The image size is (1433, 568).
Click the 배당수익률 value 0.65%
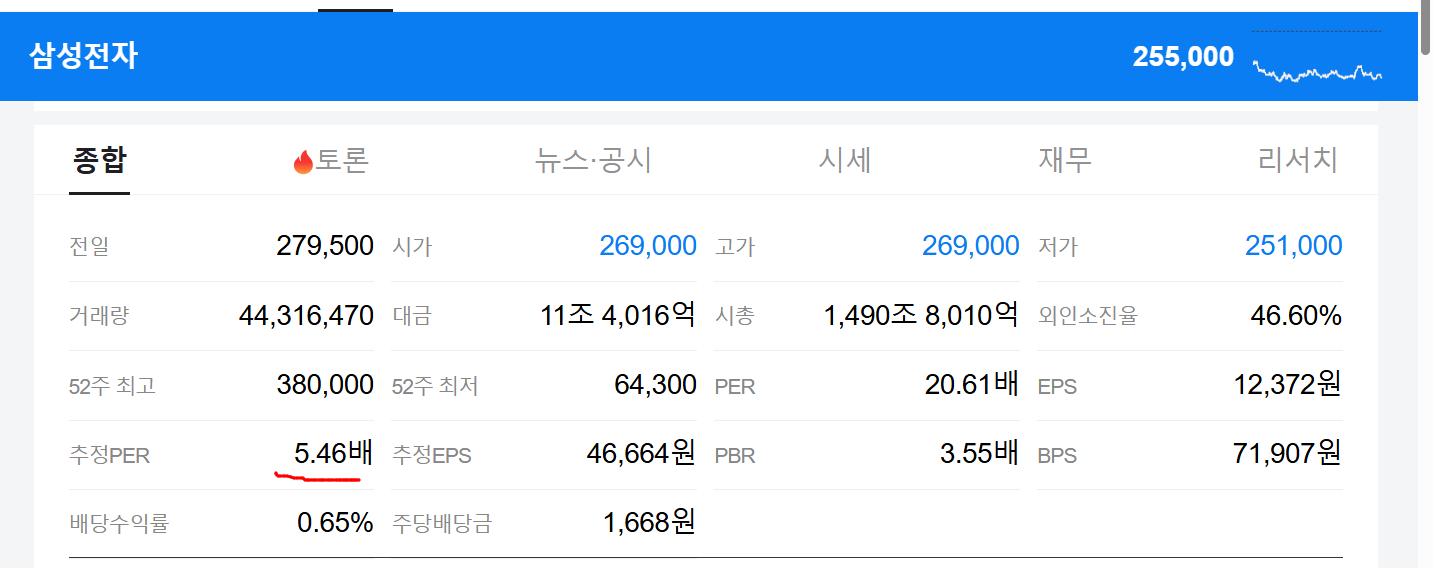coord(335,523)
